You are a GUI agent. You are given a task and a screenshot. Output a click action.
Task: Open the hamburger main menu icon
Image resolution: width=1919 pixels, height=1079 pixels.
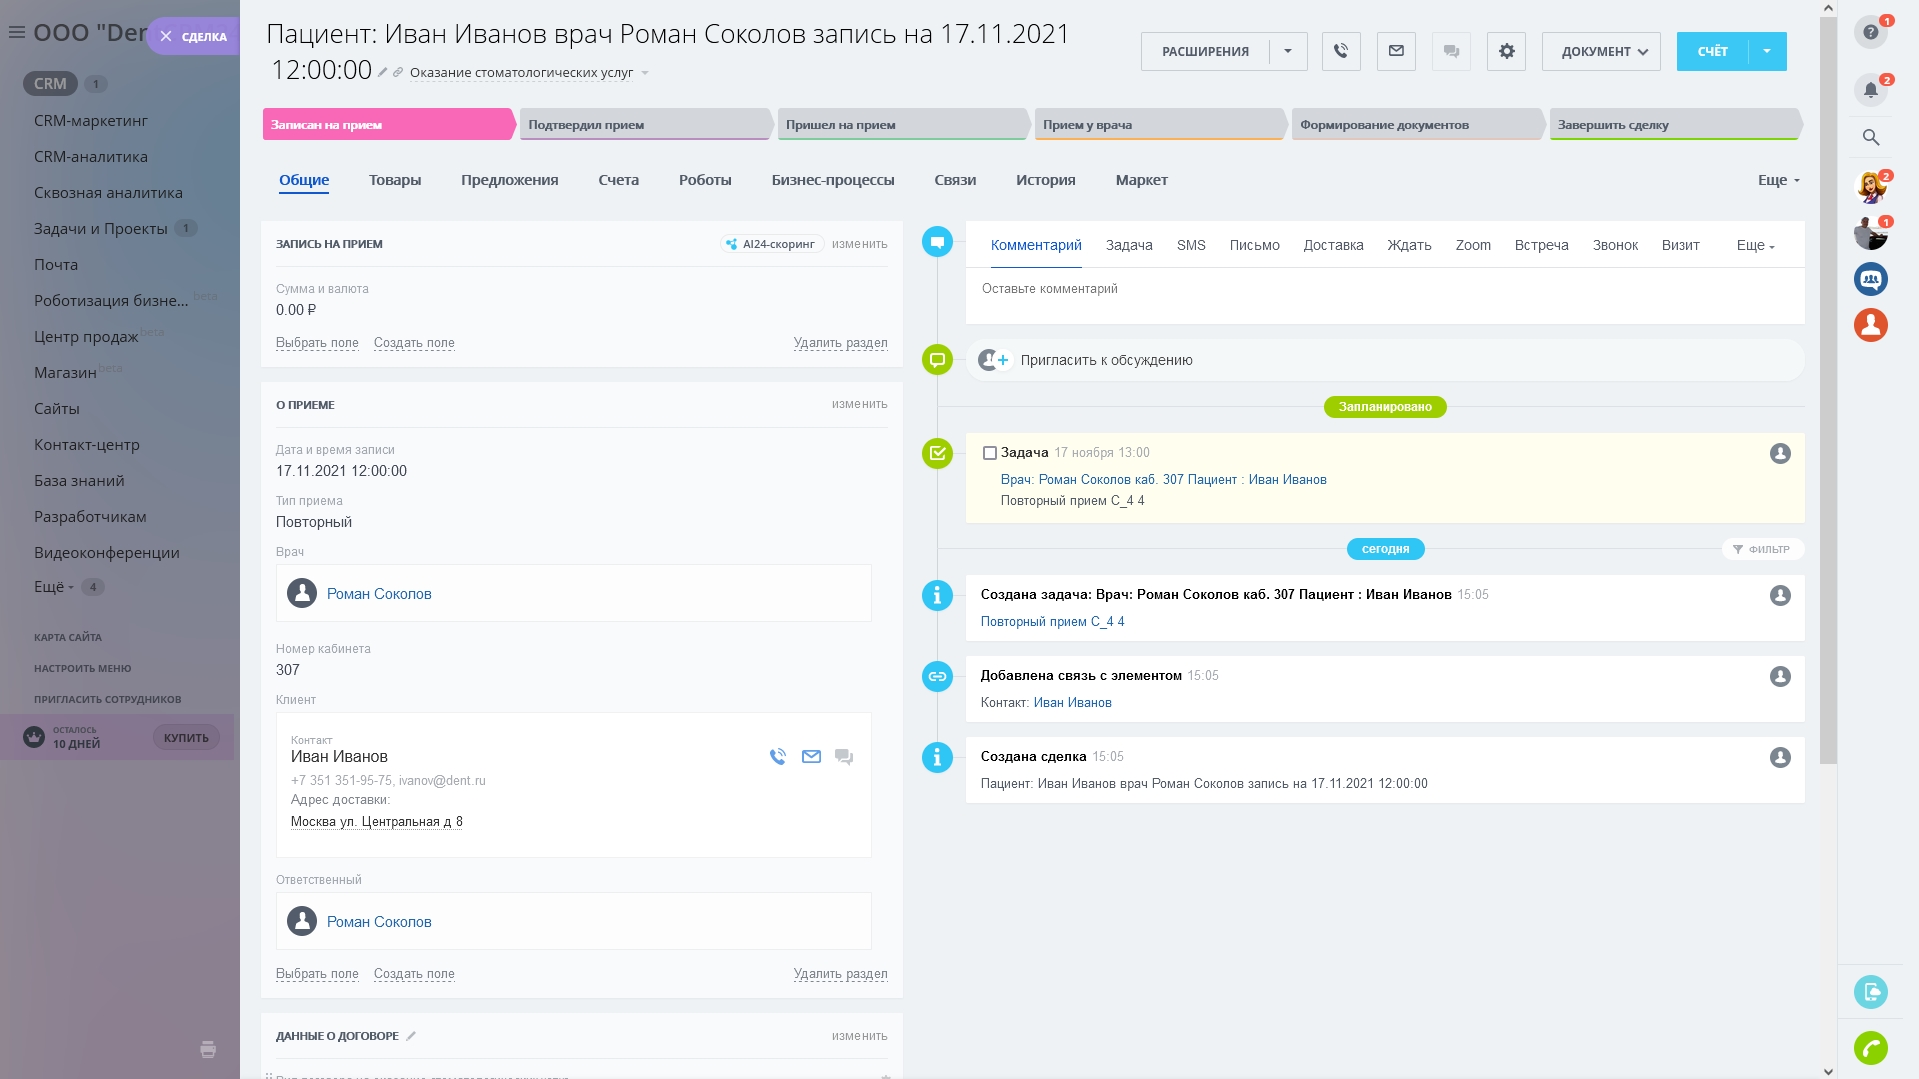point(16,33)
